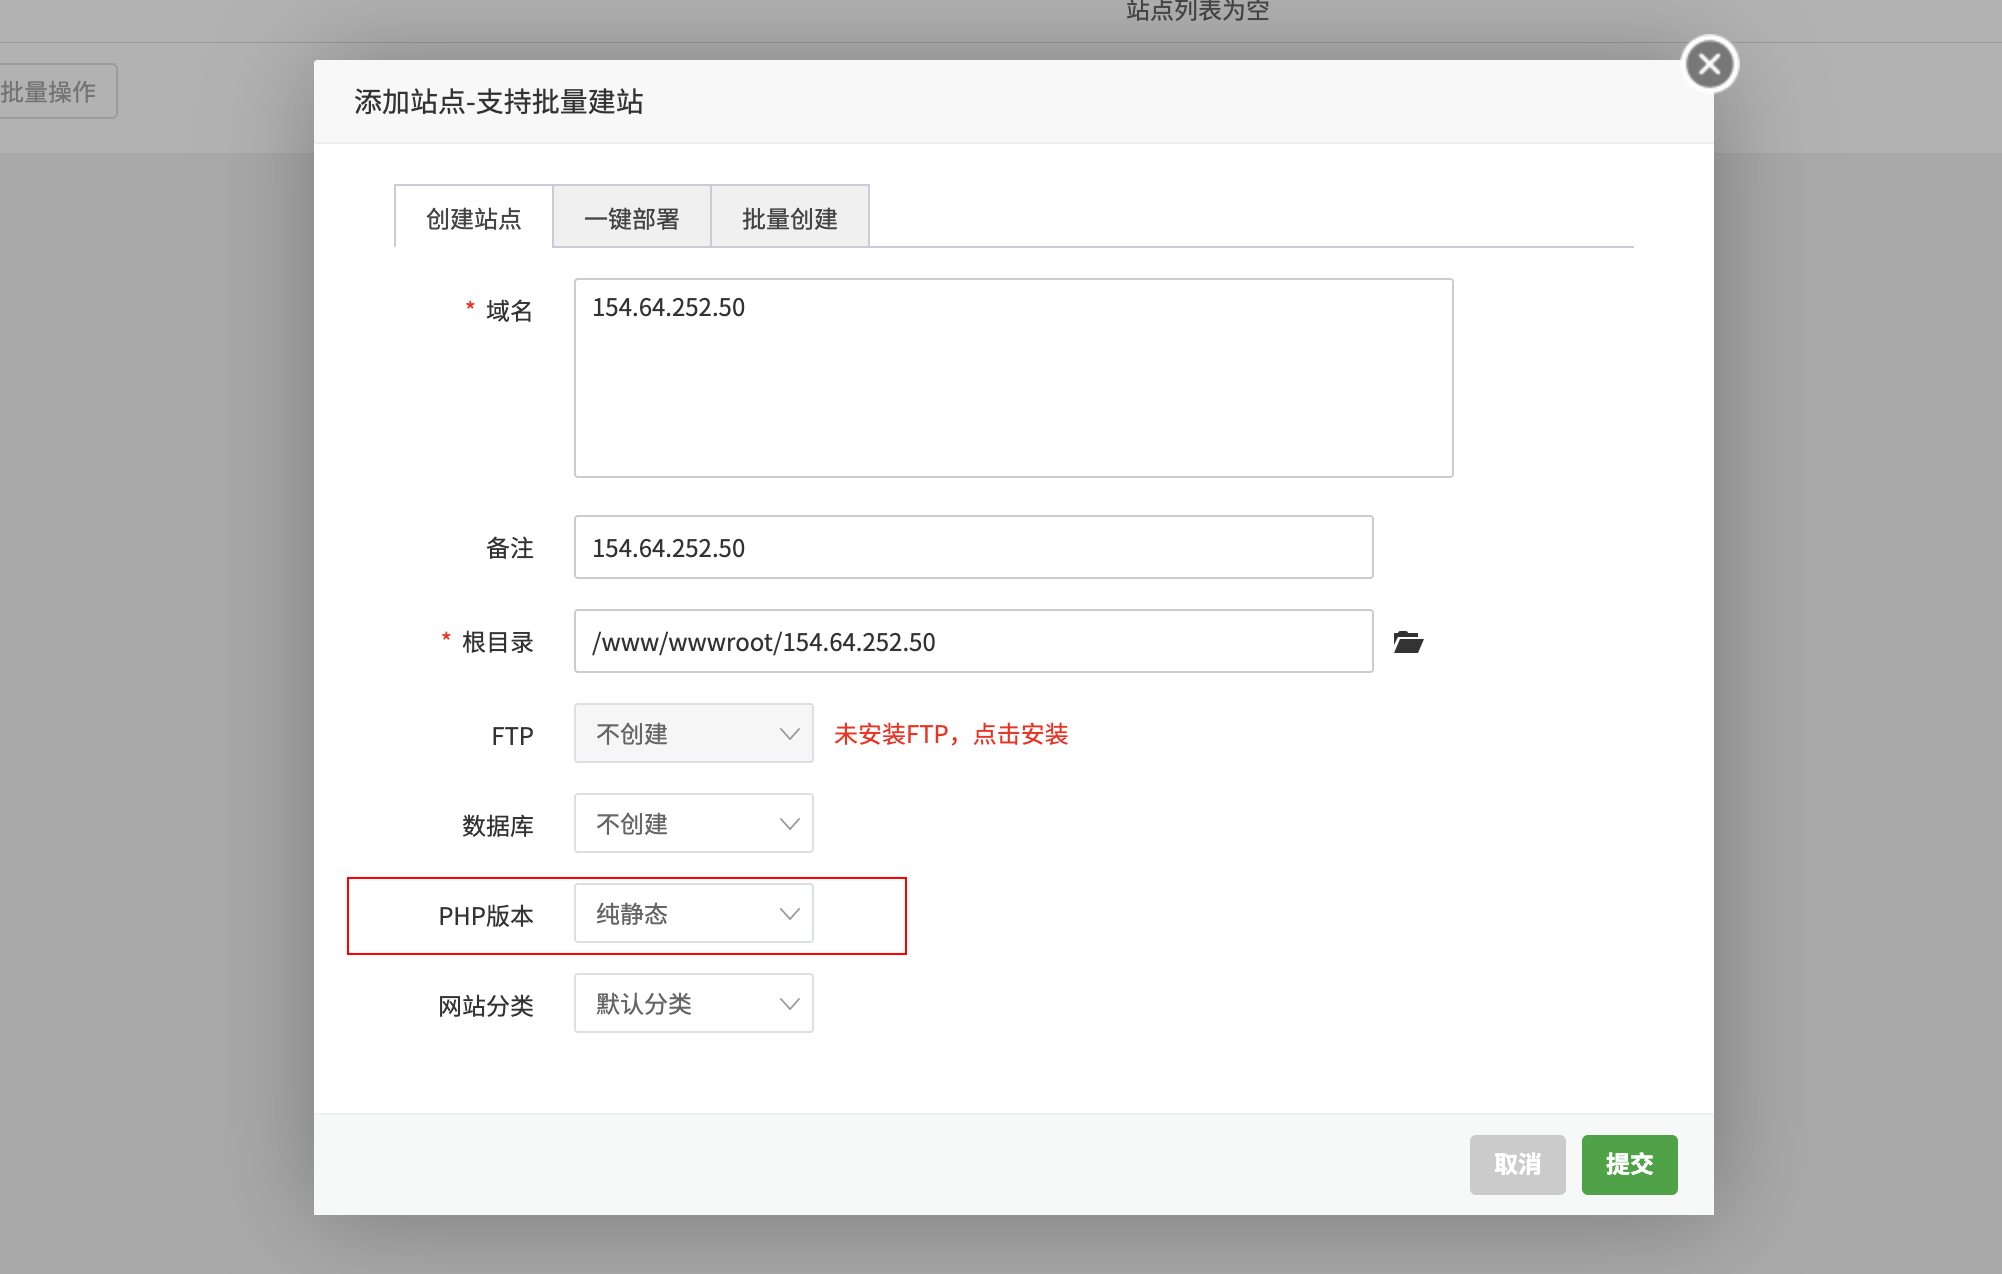Image resolution: width=2002 pixels, height=1274 pixels.
Task: Open the folder browser beside the root directory field
Action: pos(1408,642)
